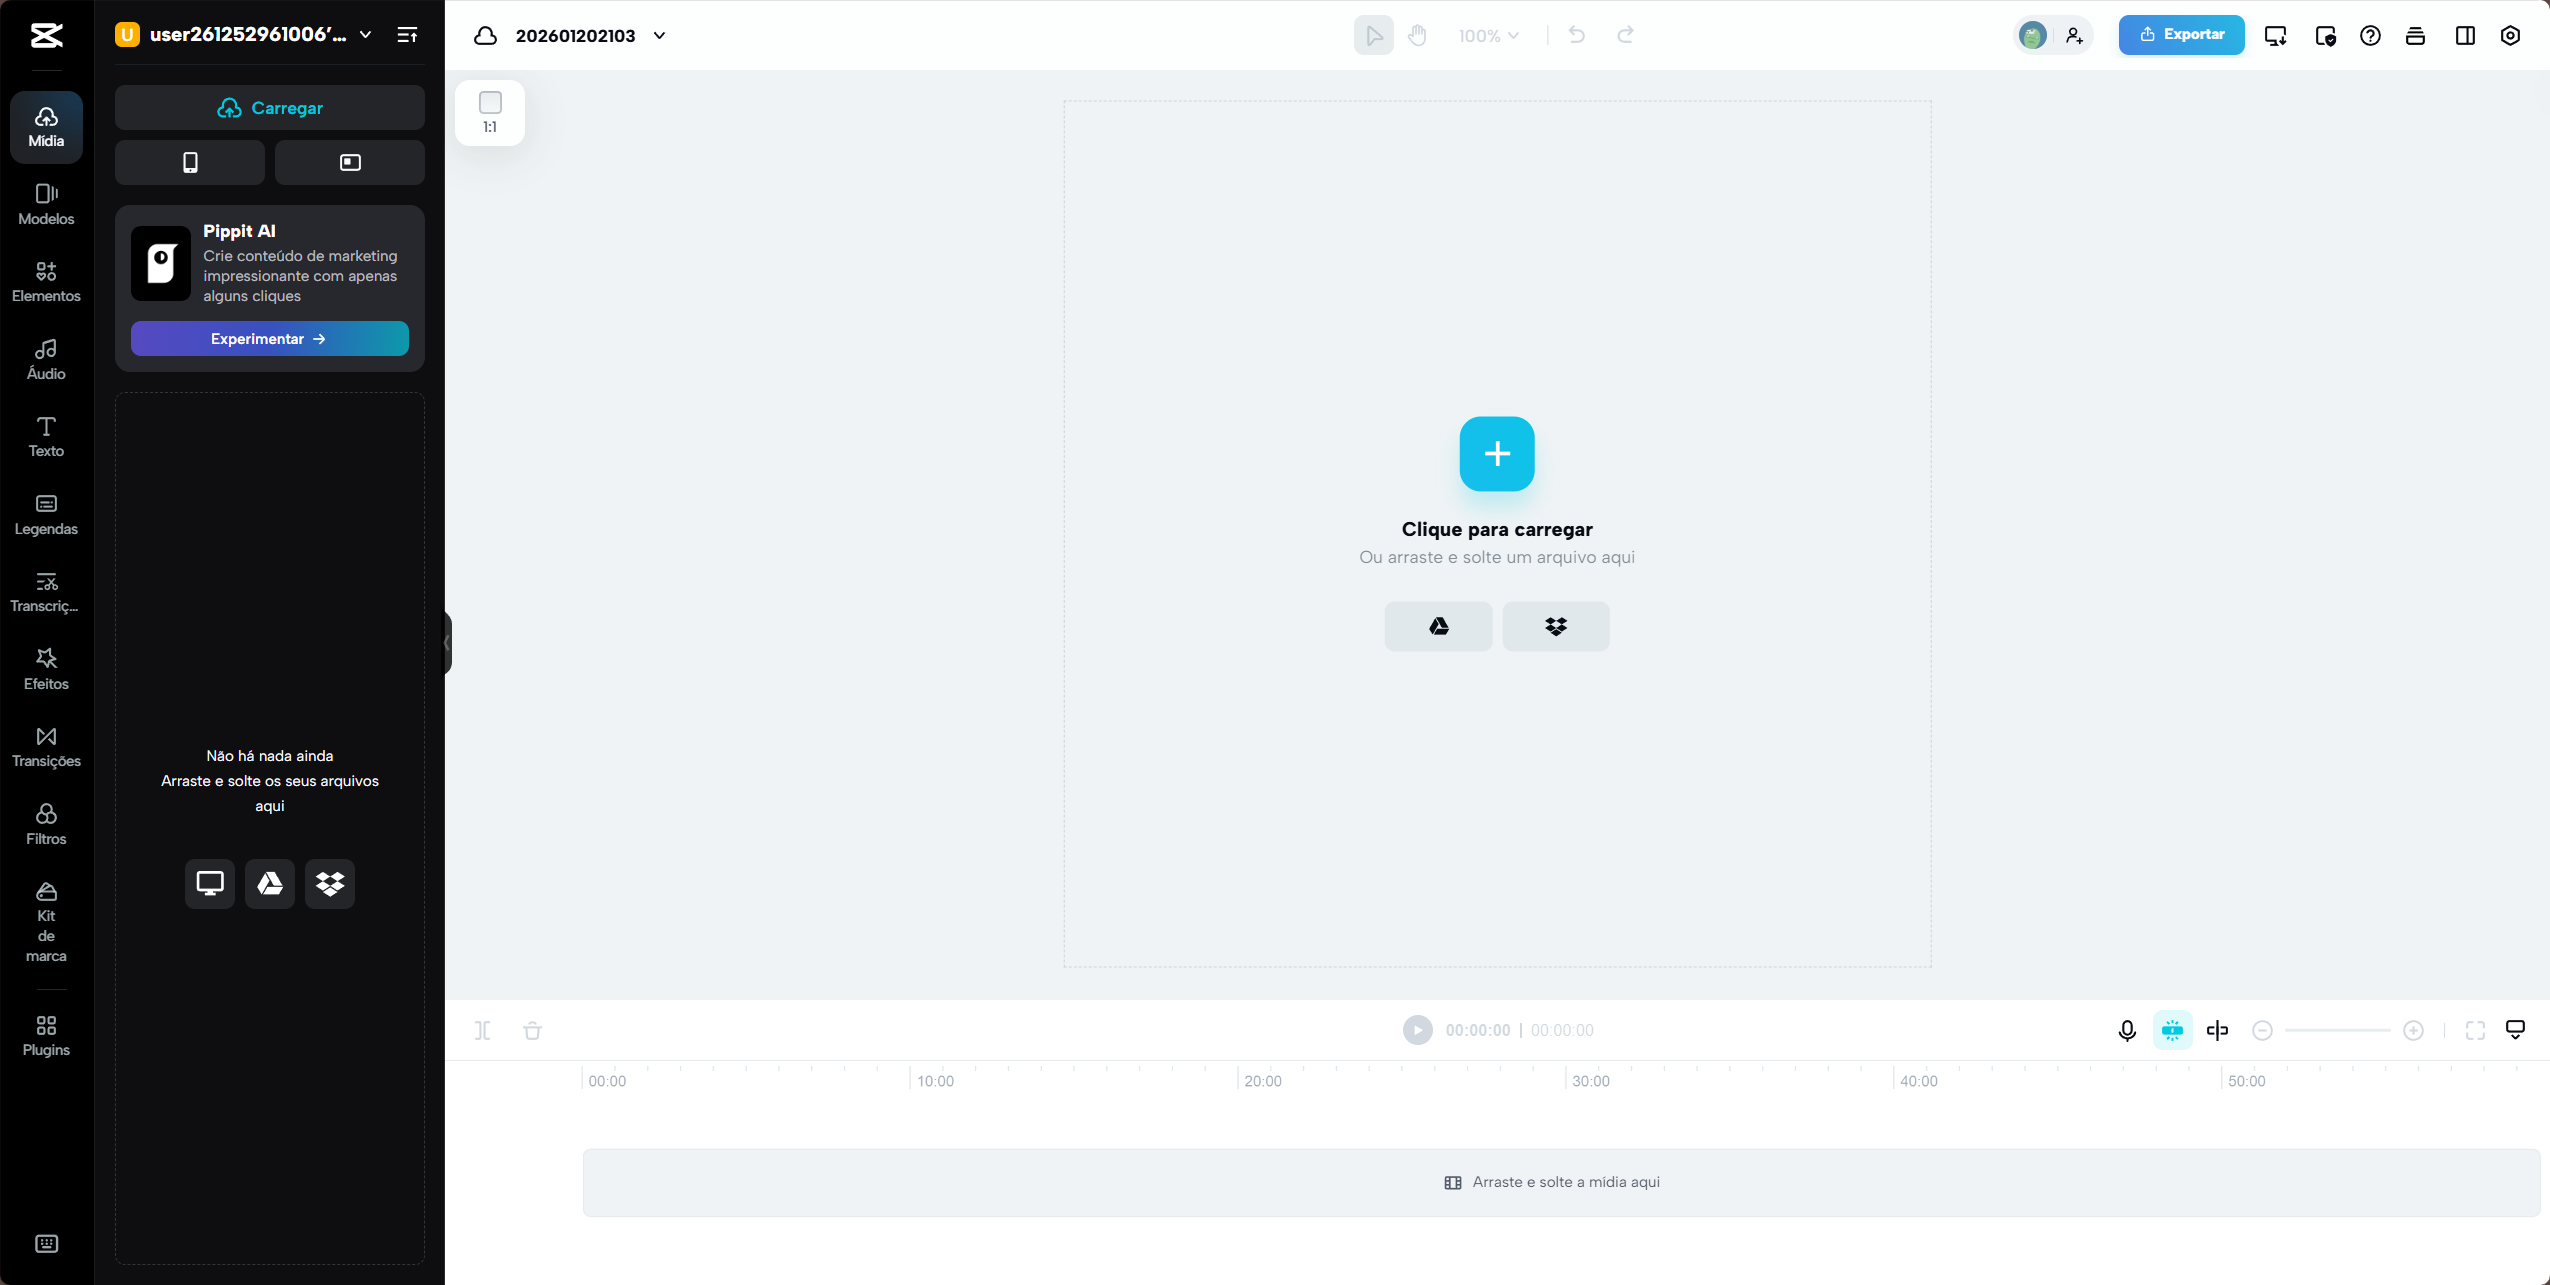Click the cloud save status icon
Screen dimensions: 2550x1285
(485, 36)
